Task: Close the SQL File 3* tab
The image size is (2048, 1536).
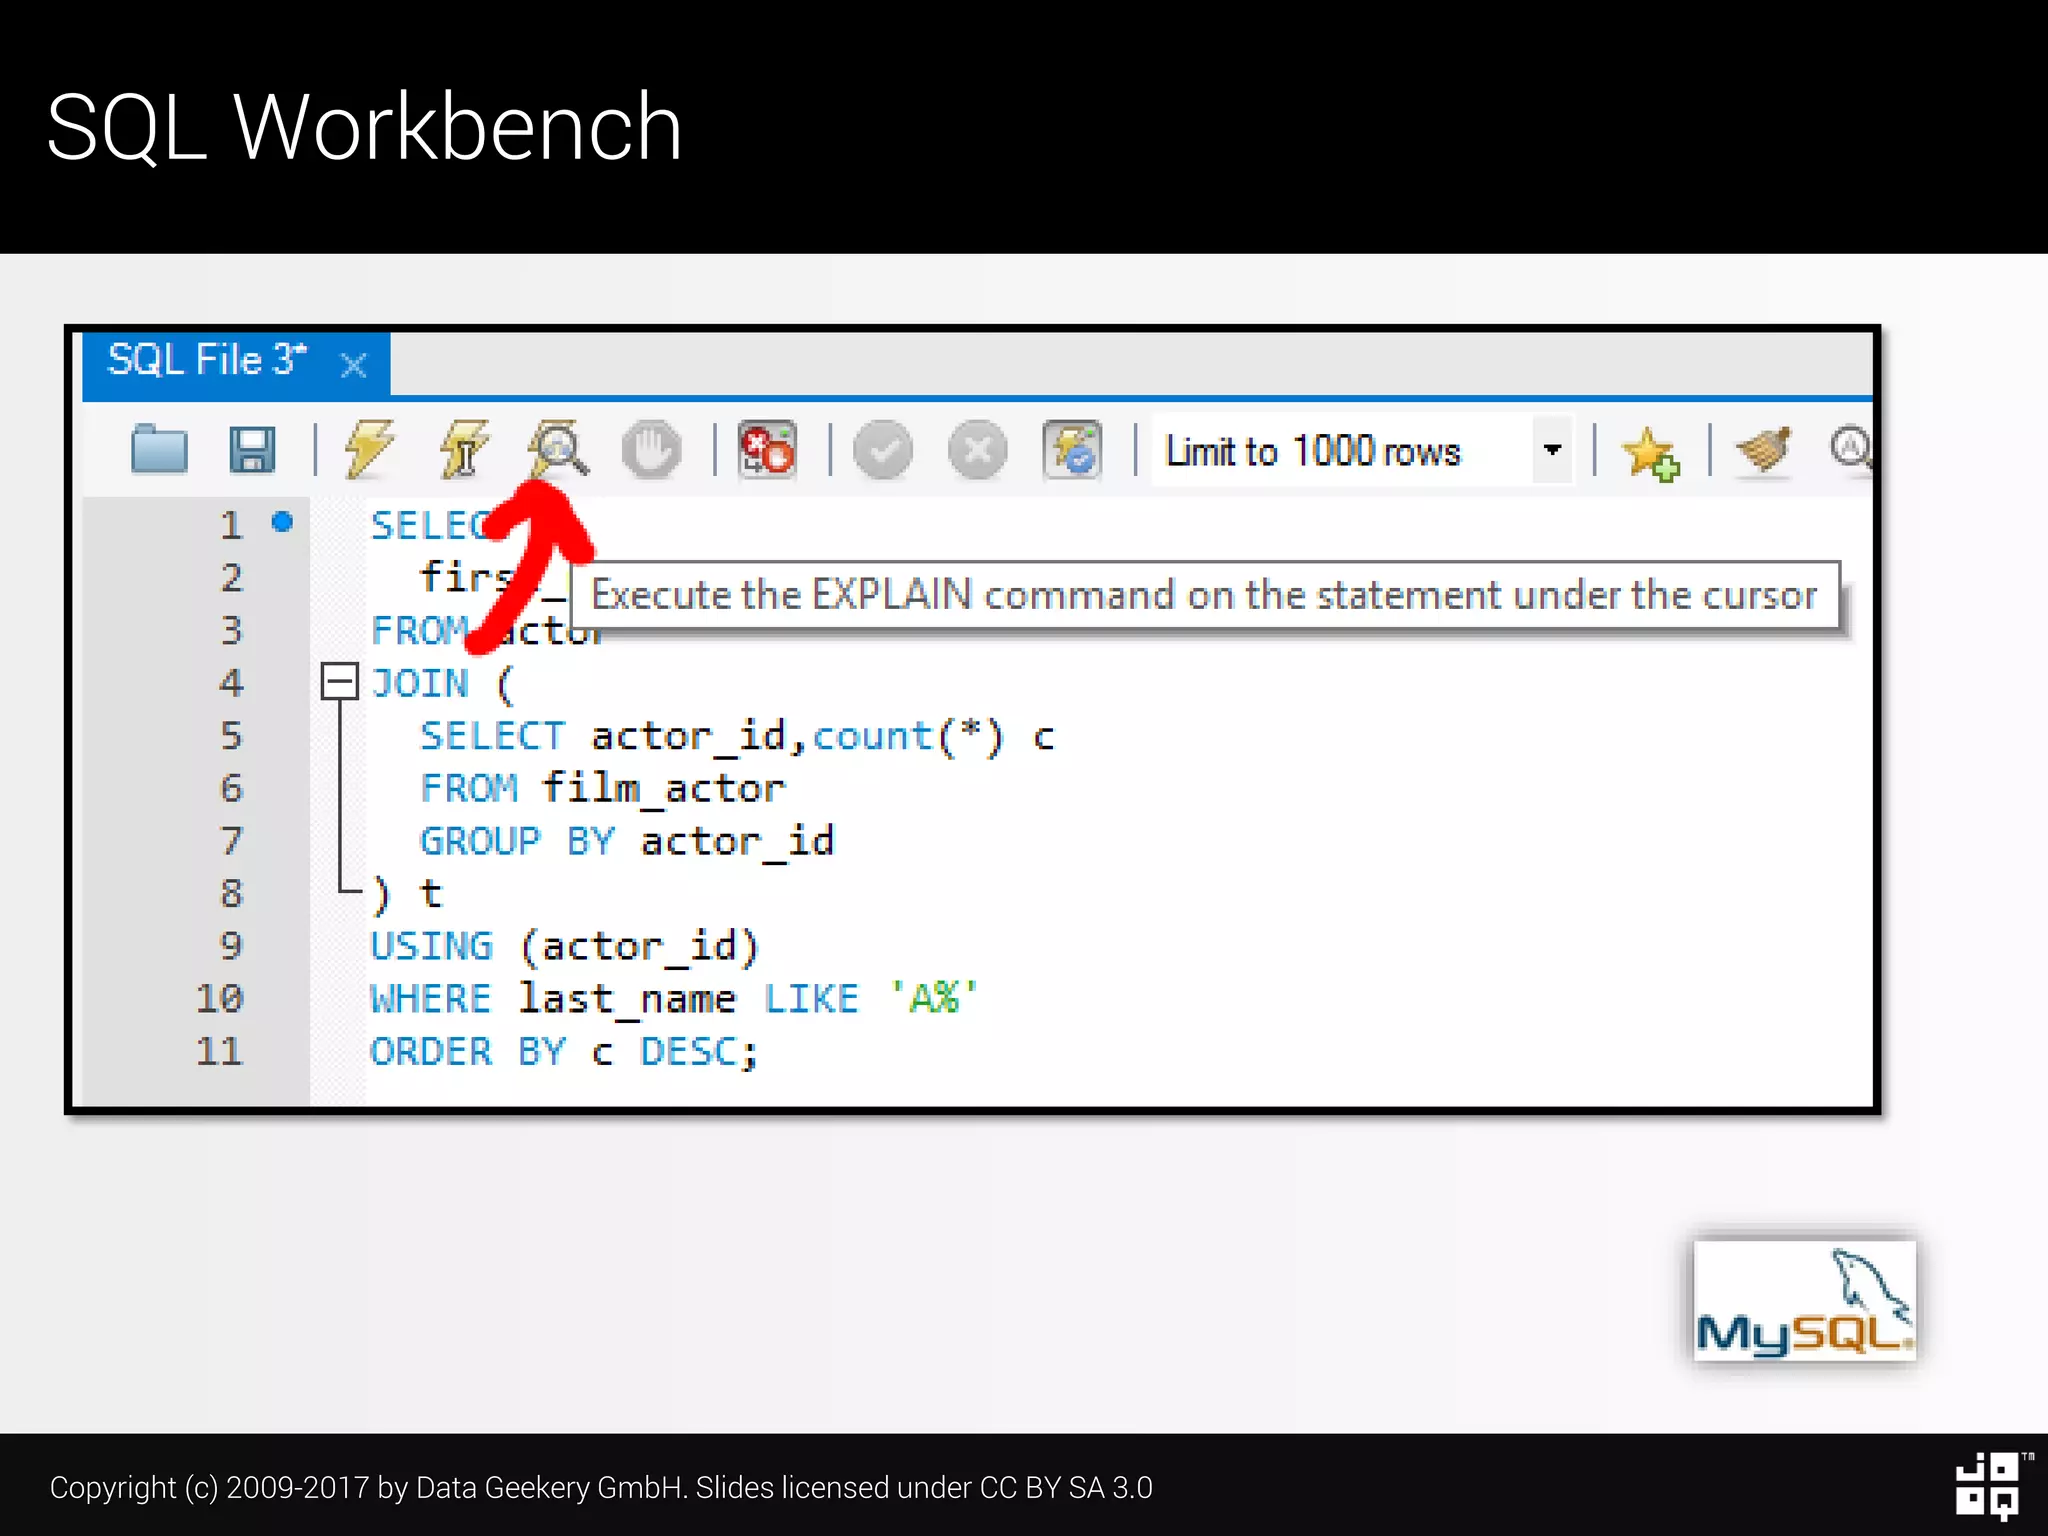Action: point(353,365)
